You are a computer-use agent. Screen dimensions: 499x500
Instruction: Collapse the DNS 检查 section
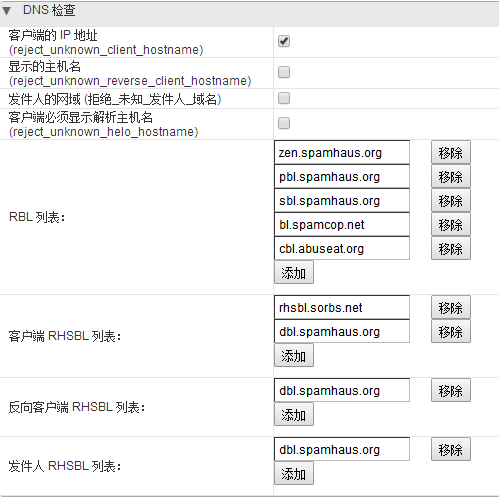click(x=7, y=11)
